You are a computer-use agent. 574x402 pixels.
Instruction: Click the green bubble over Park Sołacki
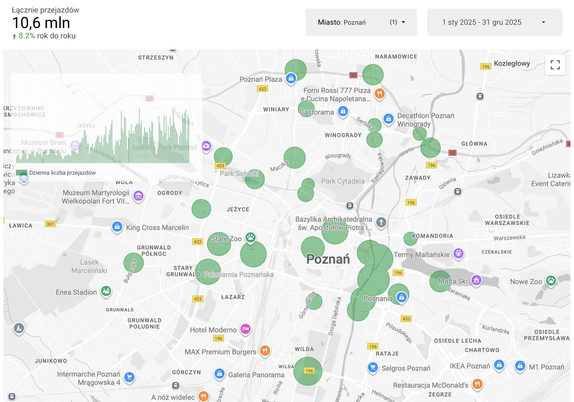click(254, 179)
